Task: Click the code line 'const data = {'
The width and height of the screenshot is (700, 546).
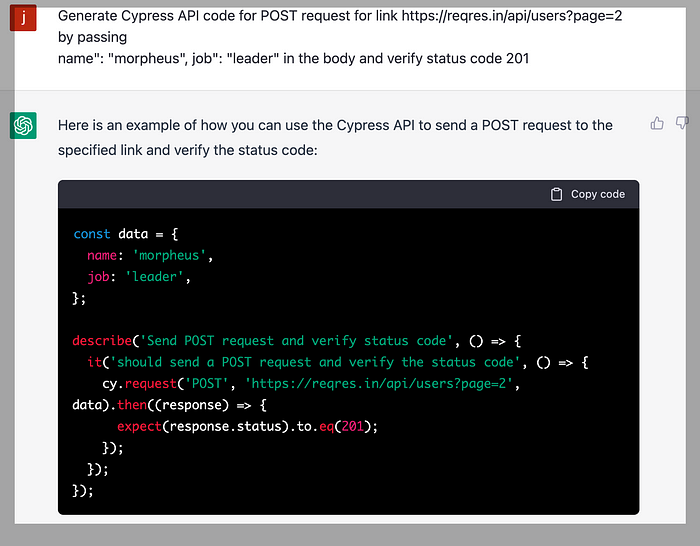Action: pos(125,234)
